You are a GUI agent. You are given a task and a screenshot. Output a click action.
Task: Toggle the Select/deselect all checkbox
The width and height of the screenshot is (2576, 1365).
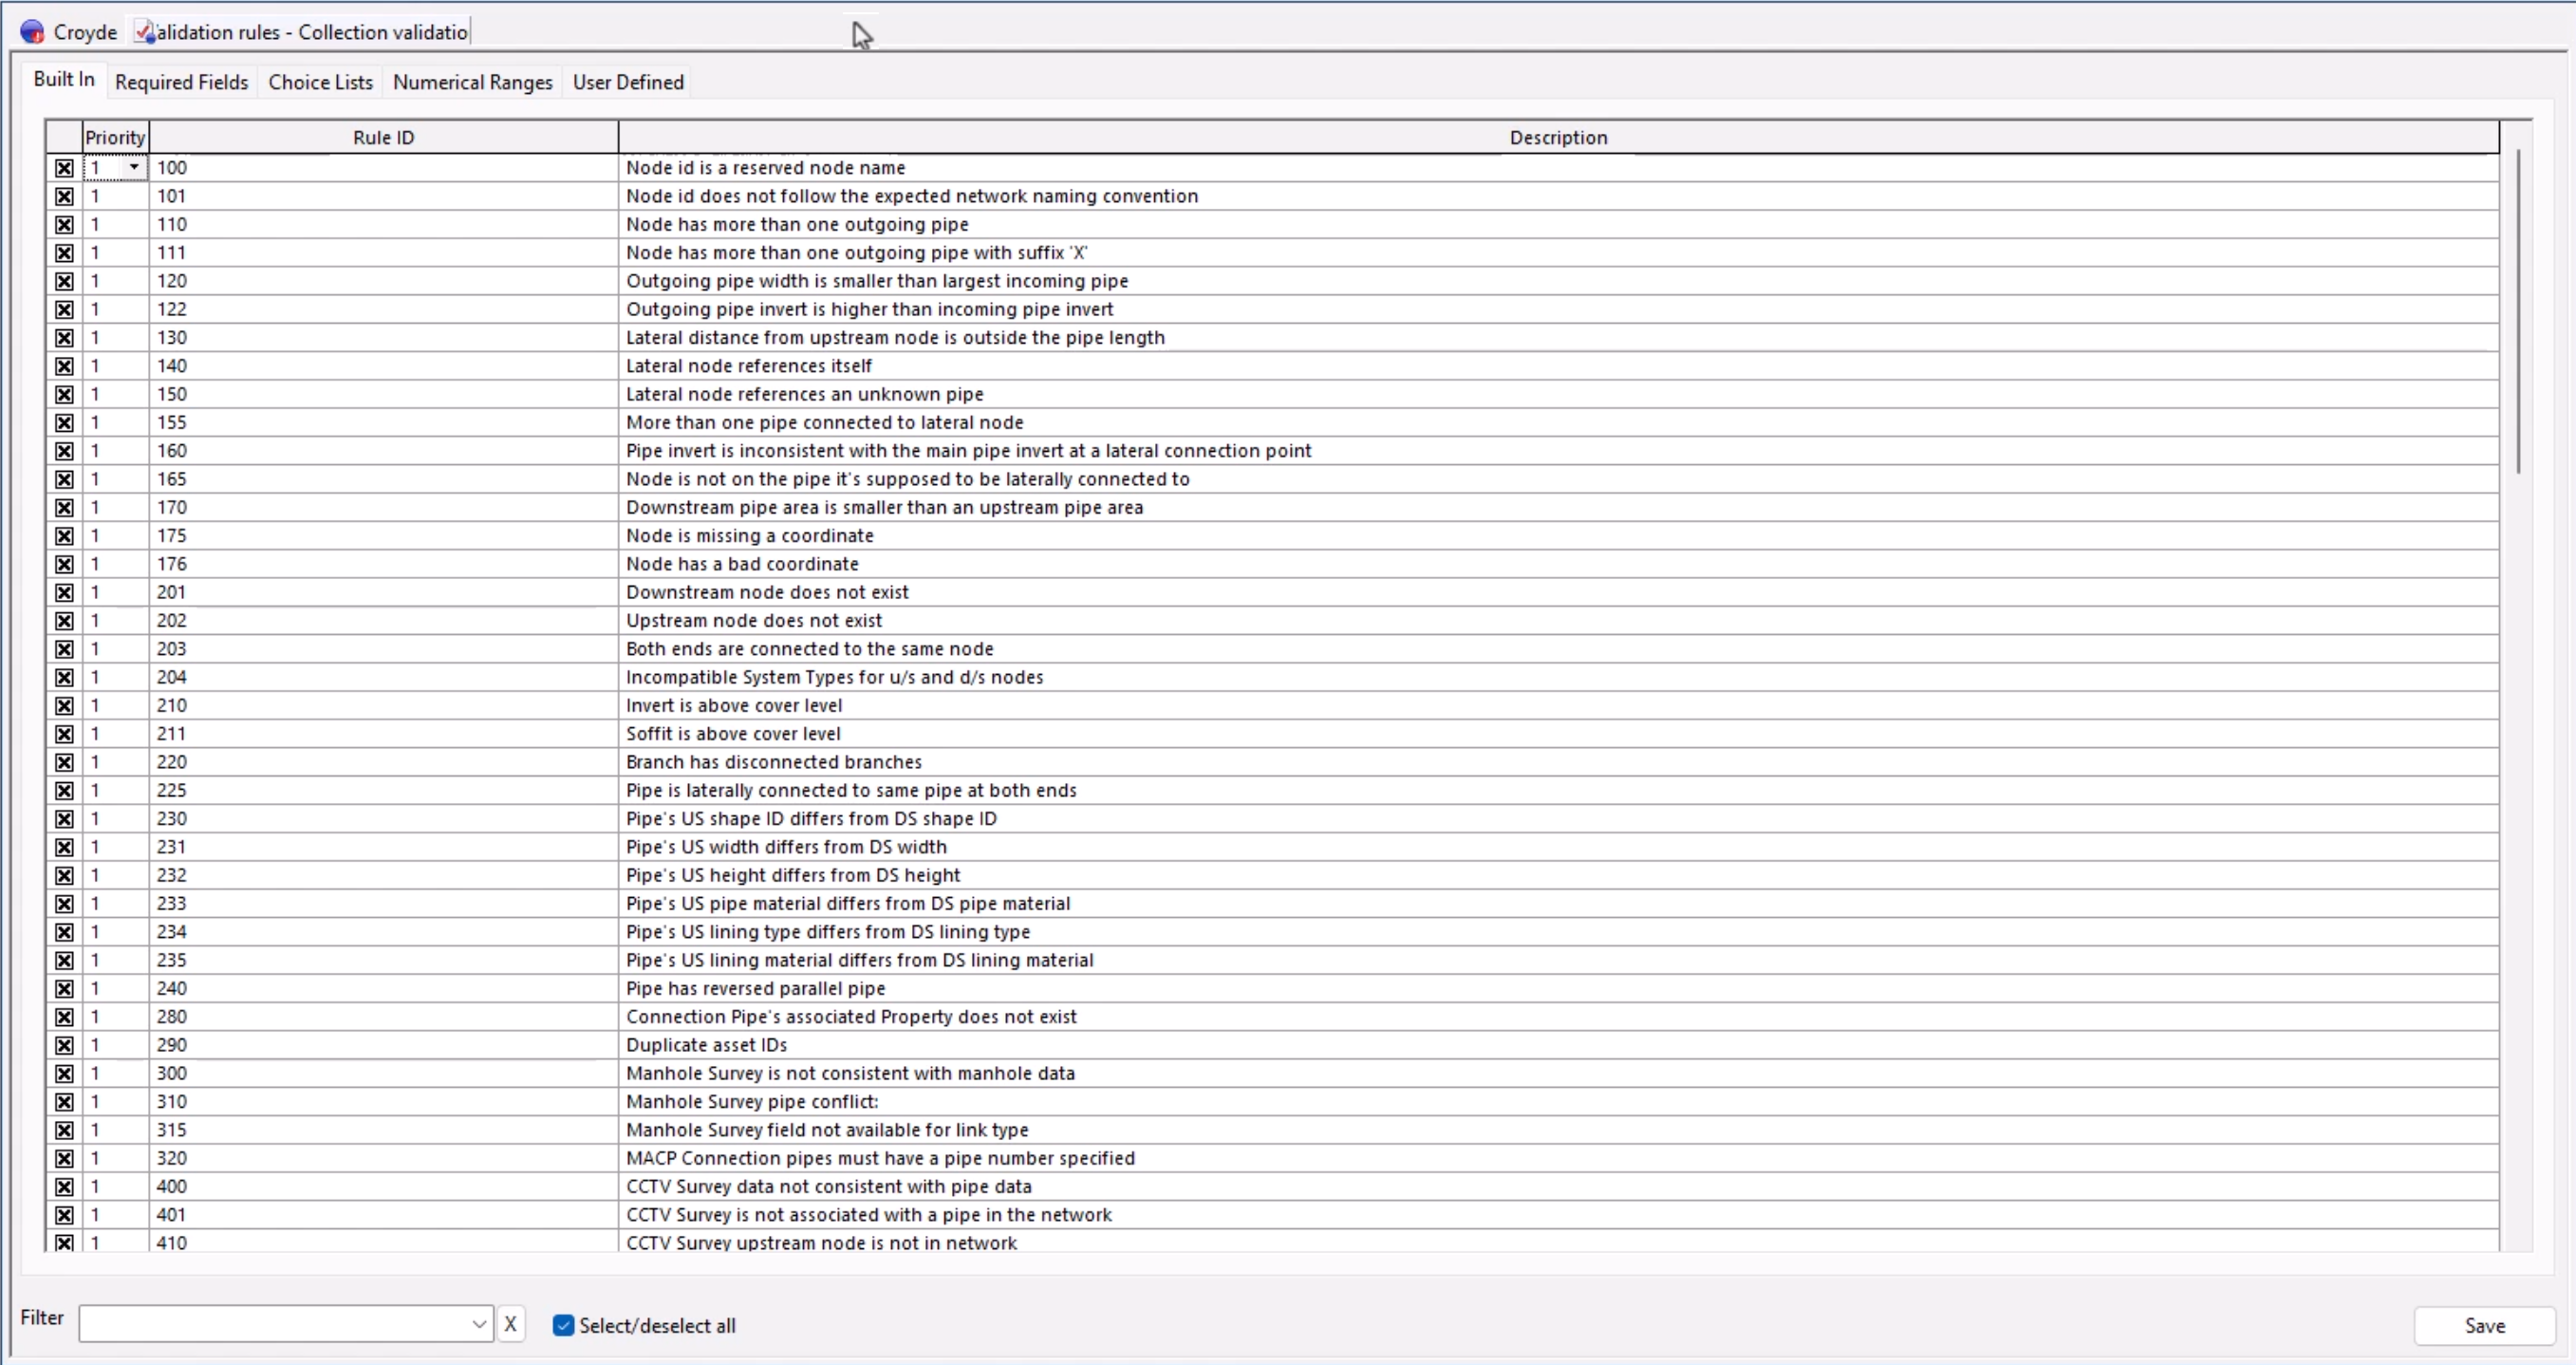tap(564, 1325)
